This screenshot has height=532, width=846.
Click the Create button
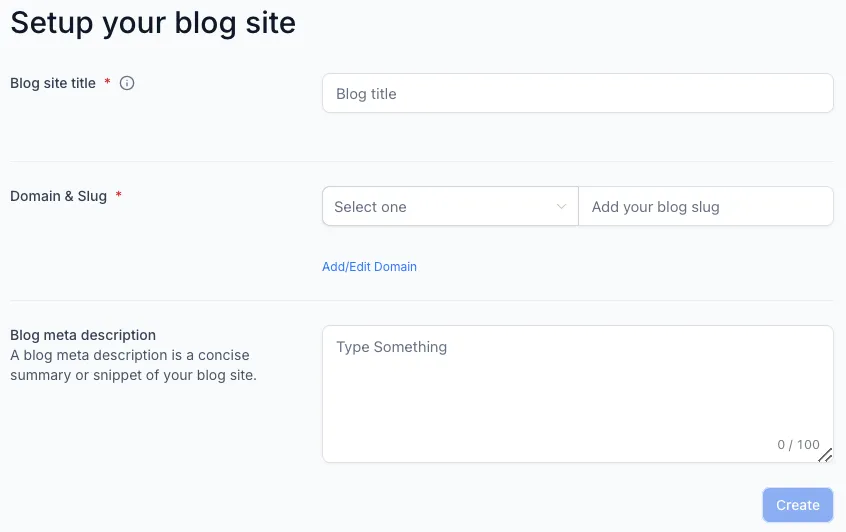(798, 505)
